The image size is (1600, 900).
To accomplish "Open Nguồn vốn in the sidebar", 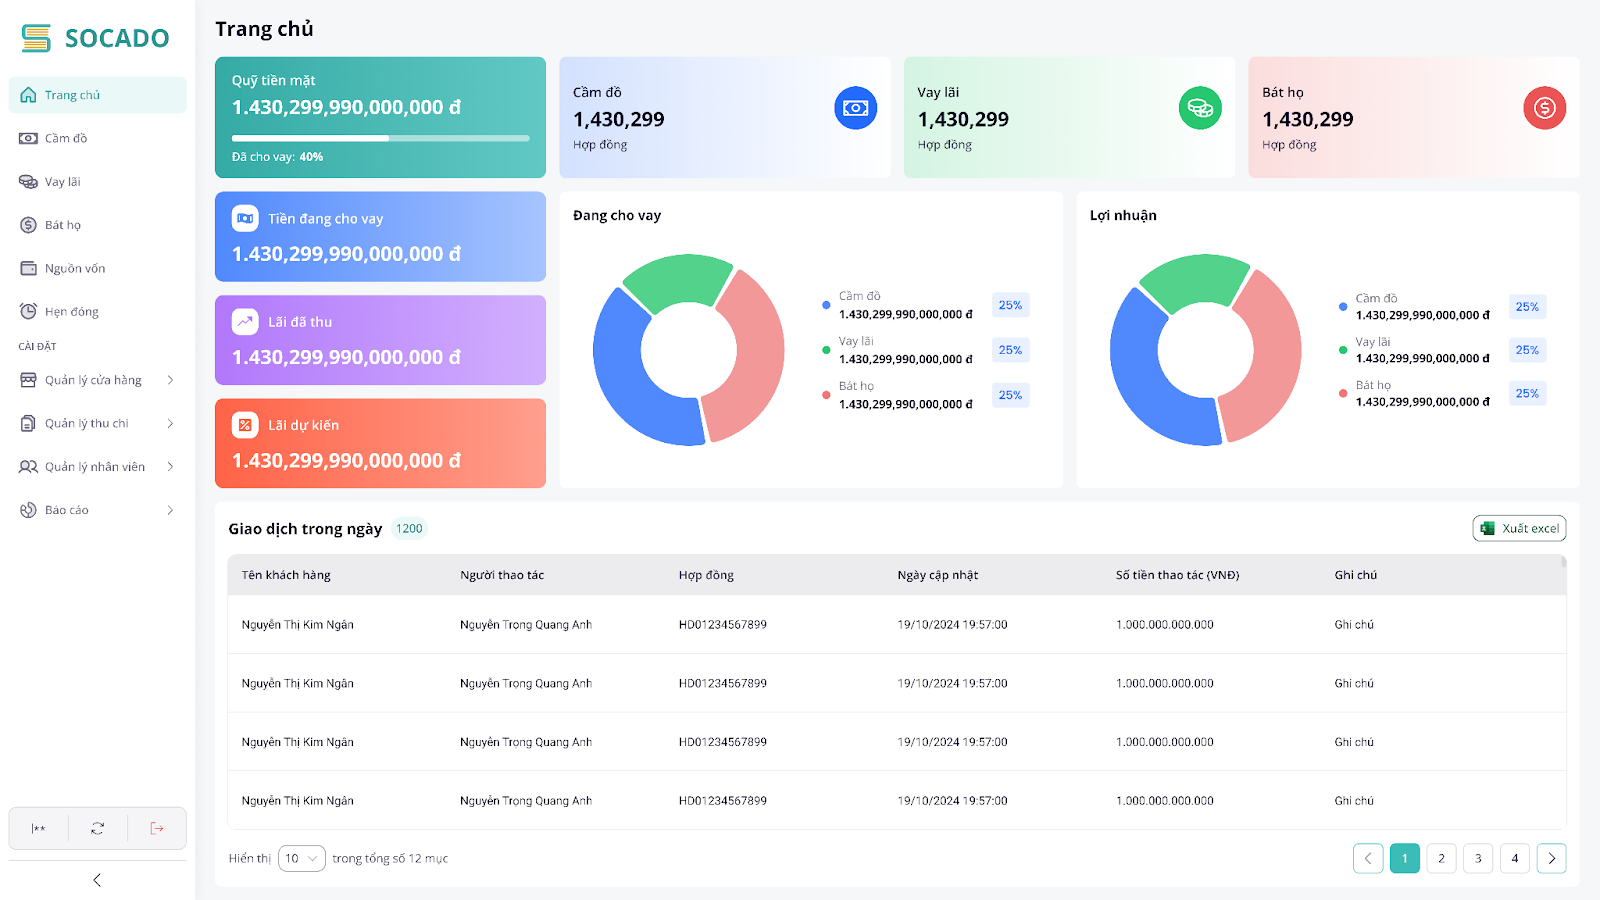I will [75, 268].
